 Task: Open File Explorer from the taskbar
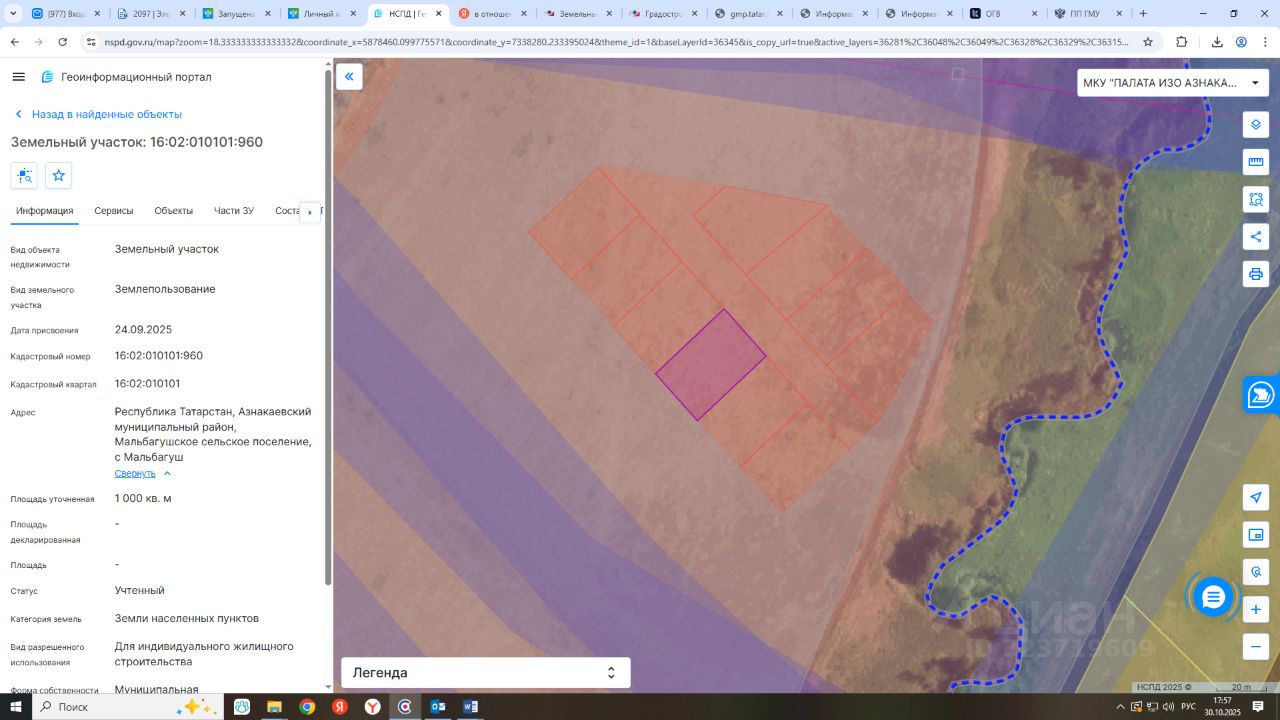click(x=274, y=707)
